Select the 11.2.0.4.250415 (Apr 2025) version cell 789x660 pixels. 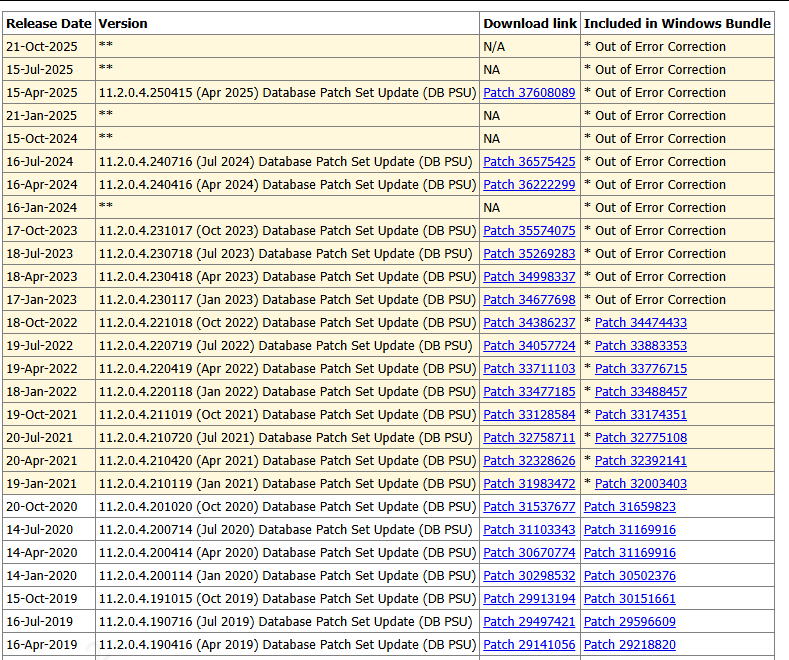click(x=287, y=93)
